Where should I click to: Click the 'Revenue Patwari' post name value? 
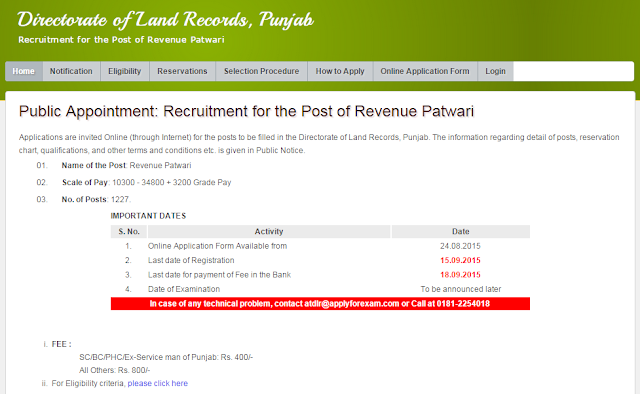pos(160,165)
